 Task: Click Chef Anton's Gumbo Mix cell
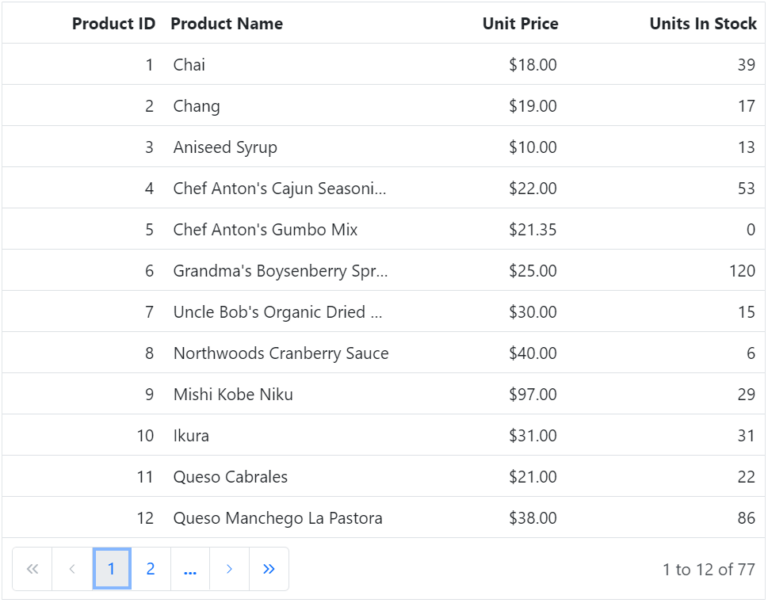tap(265, 230)
